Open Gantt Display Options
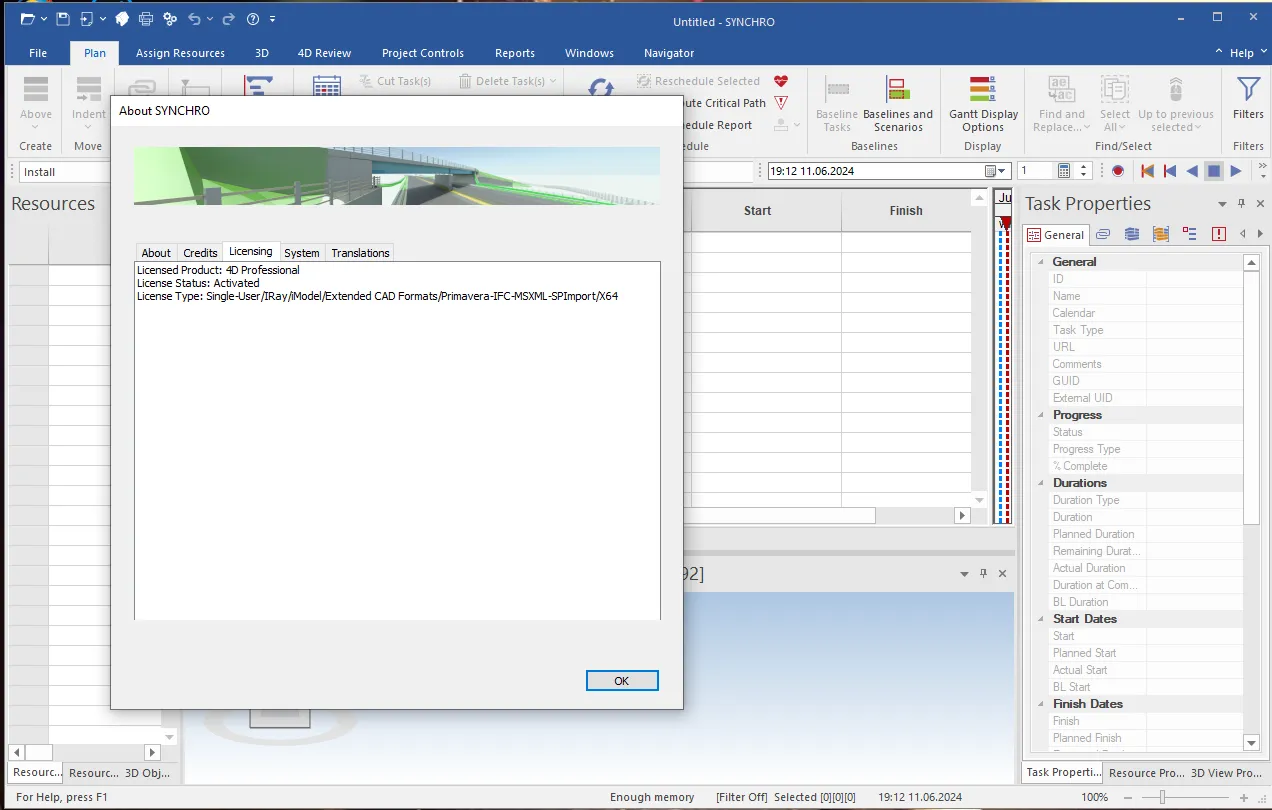The height and width of the screenshot is (810, 1272). pyautogui.click(x=983, y=104)
